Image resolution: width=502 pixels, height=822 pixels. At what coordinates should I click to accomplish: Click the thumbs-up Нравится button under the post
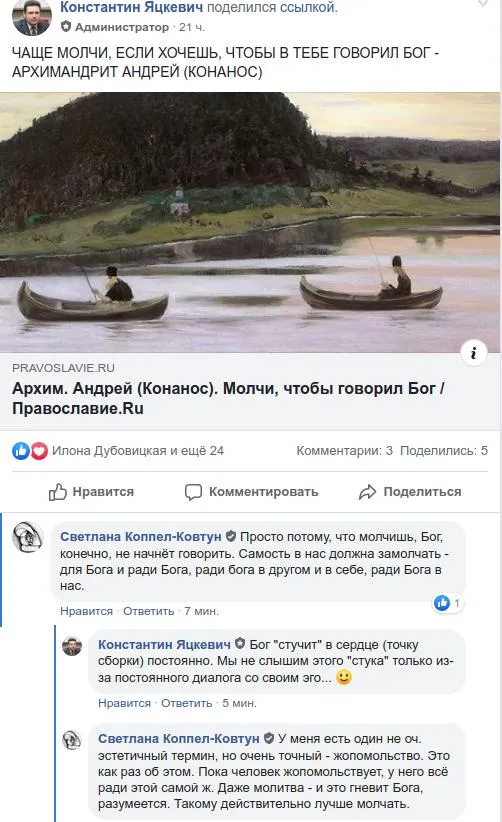click(92, 492)
